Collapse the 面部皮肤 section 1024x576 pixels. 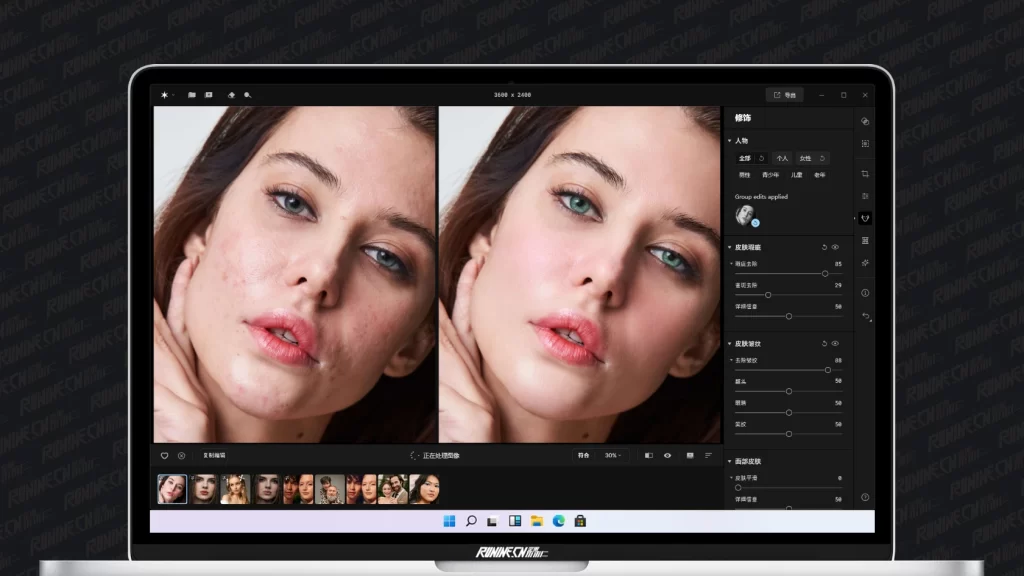[730, 462]
